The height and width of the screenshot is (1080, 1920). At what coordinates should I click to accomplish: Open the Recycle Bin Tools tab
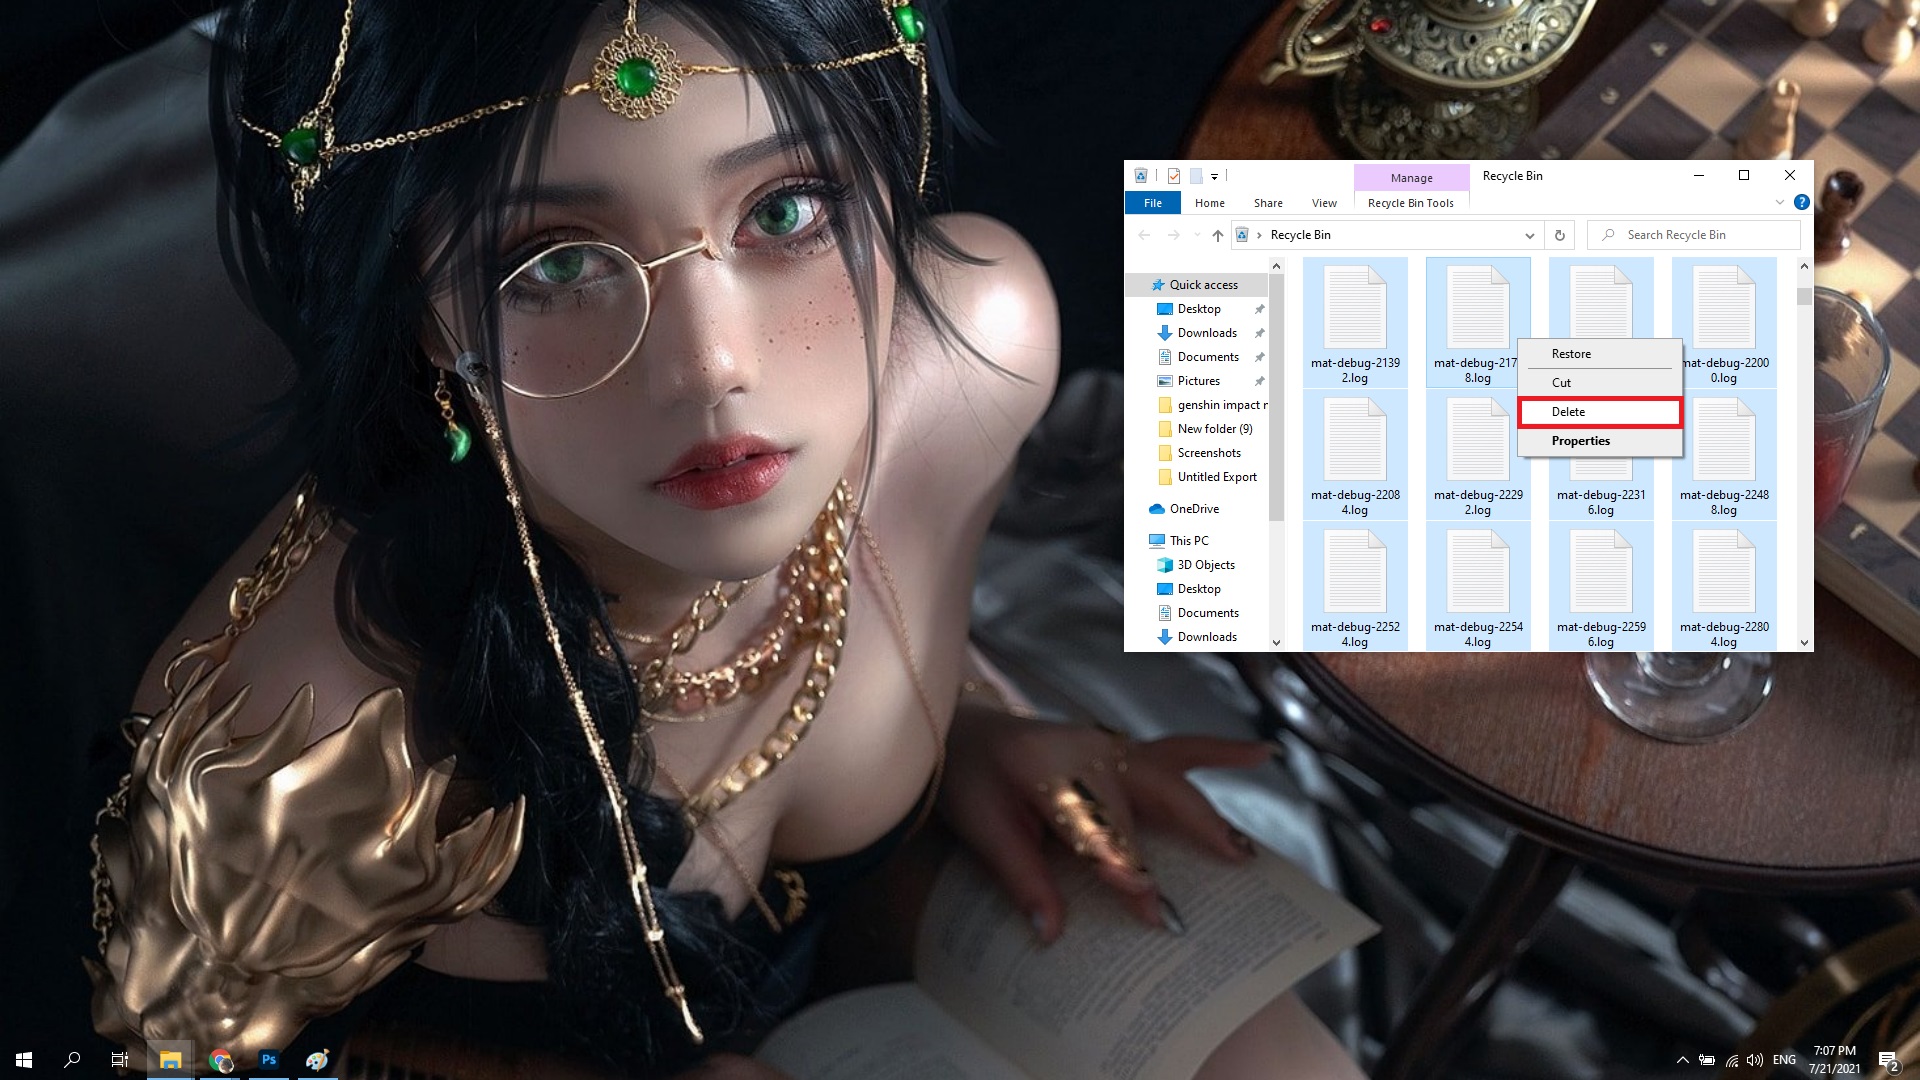1410,202
